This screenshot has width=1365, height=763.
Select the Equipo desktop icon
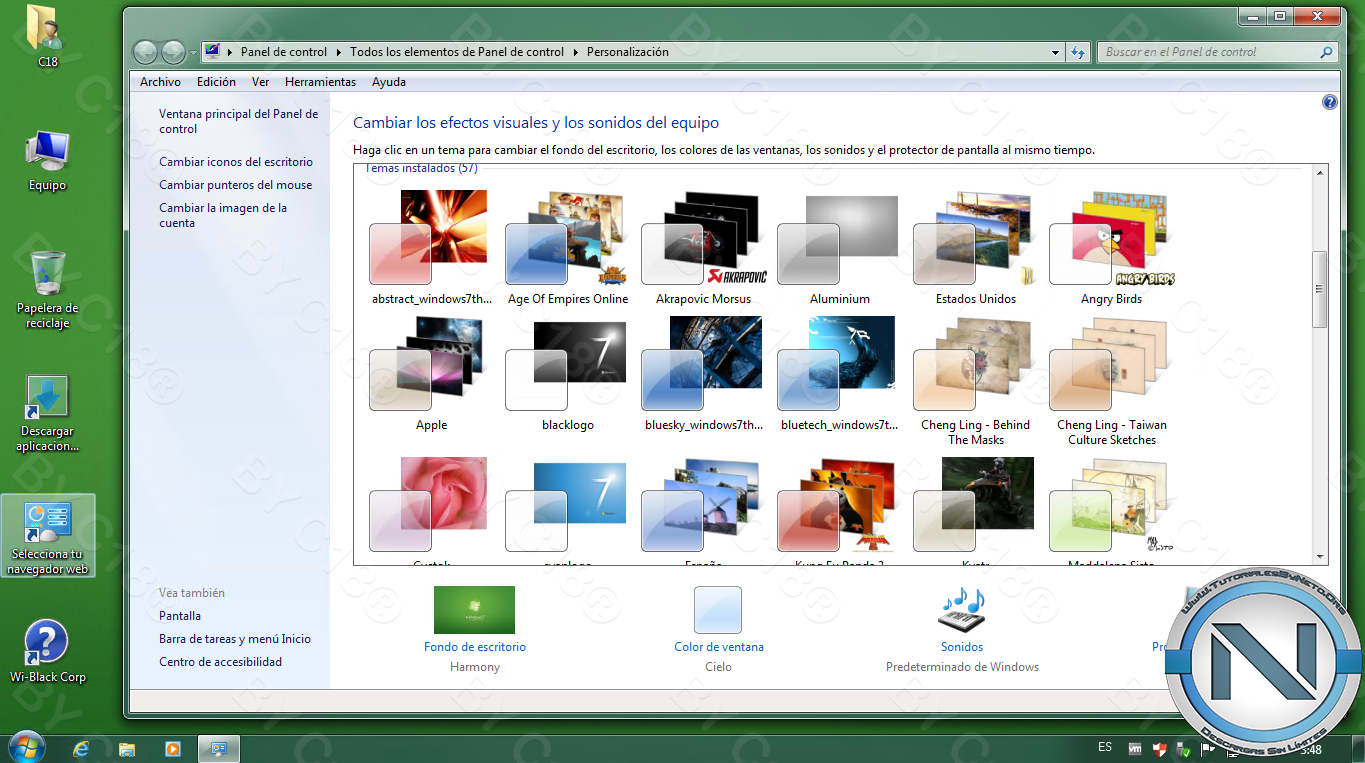47,160
